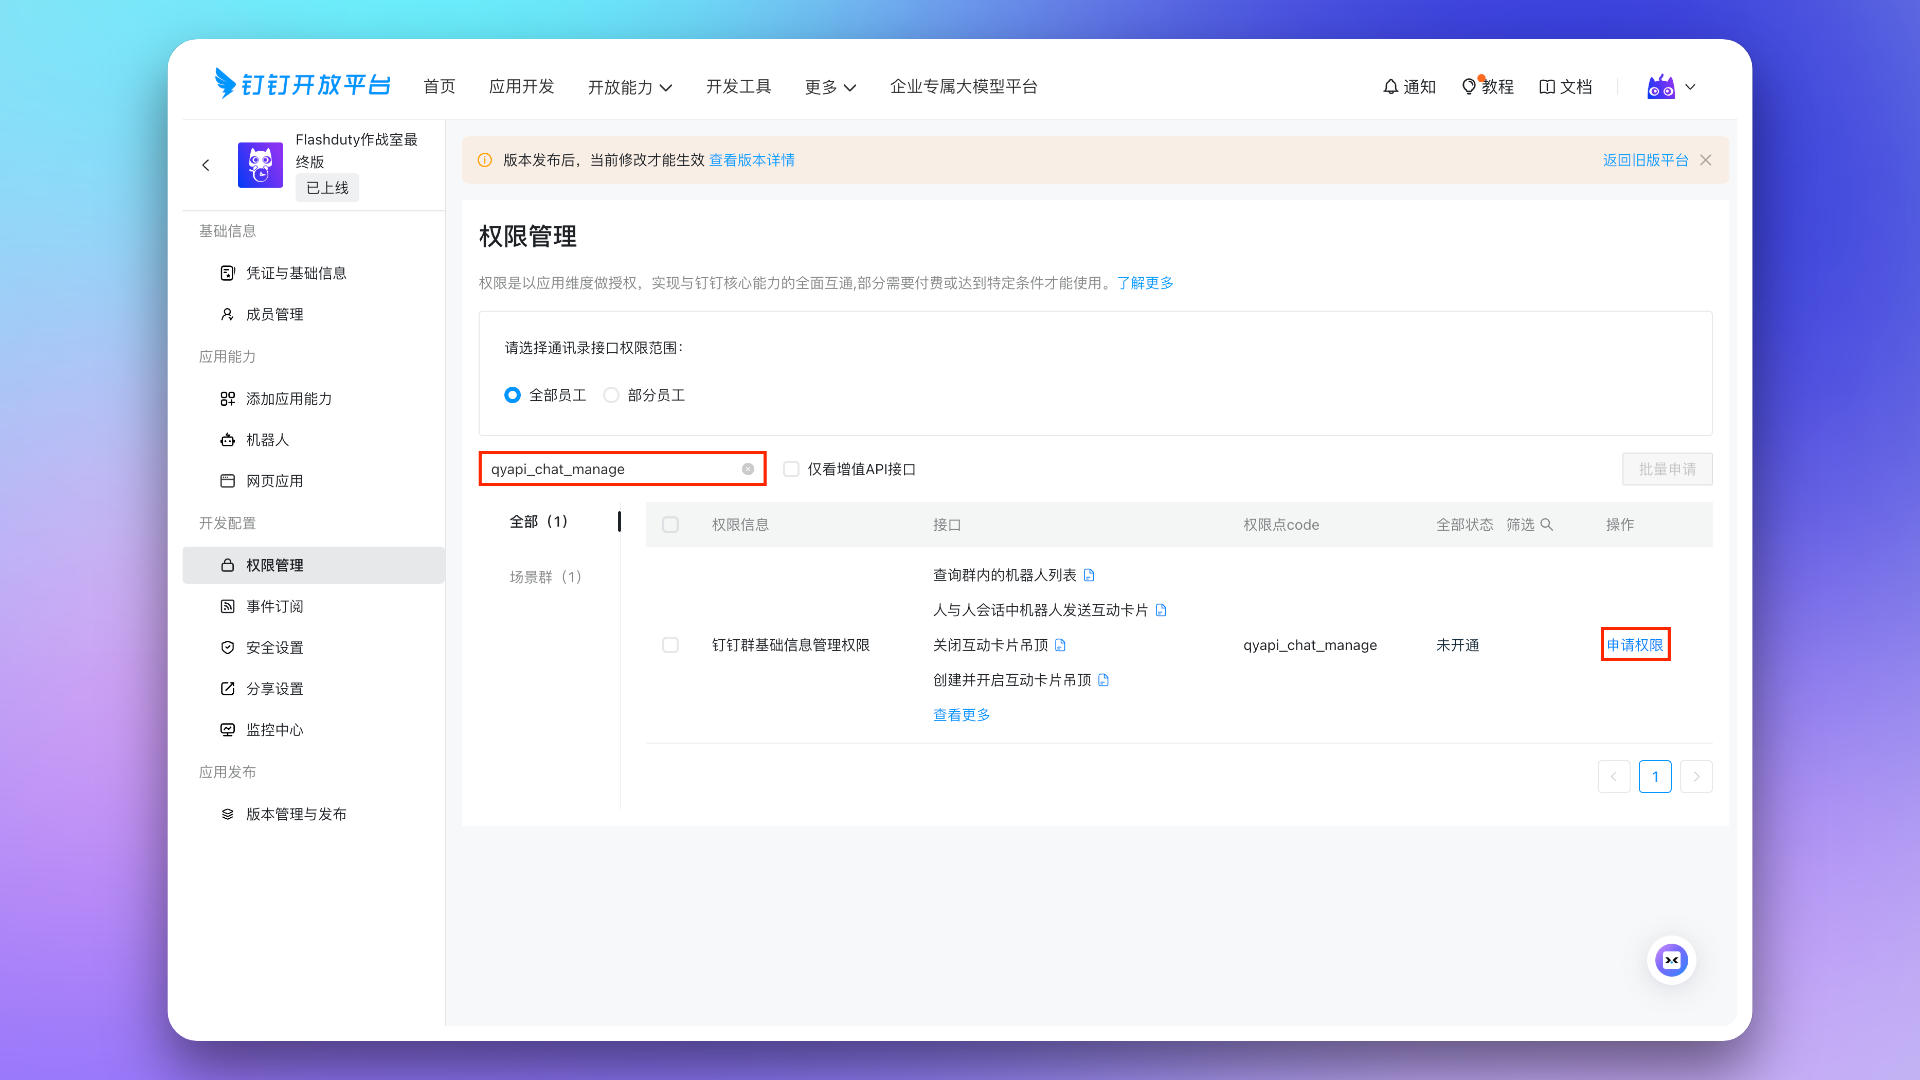Viewport: 1920px width, 1080px height.
Task: Click the tutorial lightbulb icon
Action: pyautogui.click(x=1468, y=87)
